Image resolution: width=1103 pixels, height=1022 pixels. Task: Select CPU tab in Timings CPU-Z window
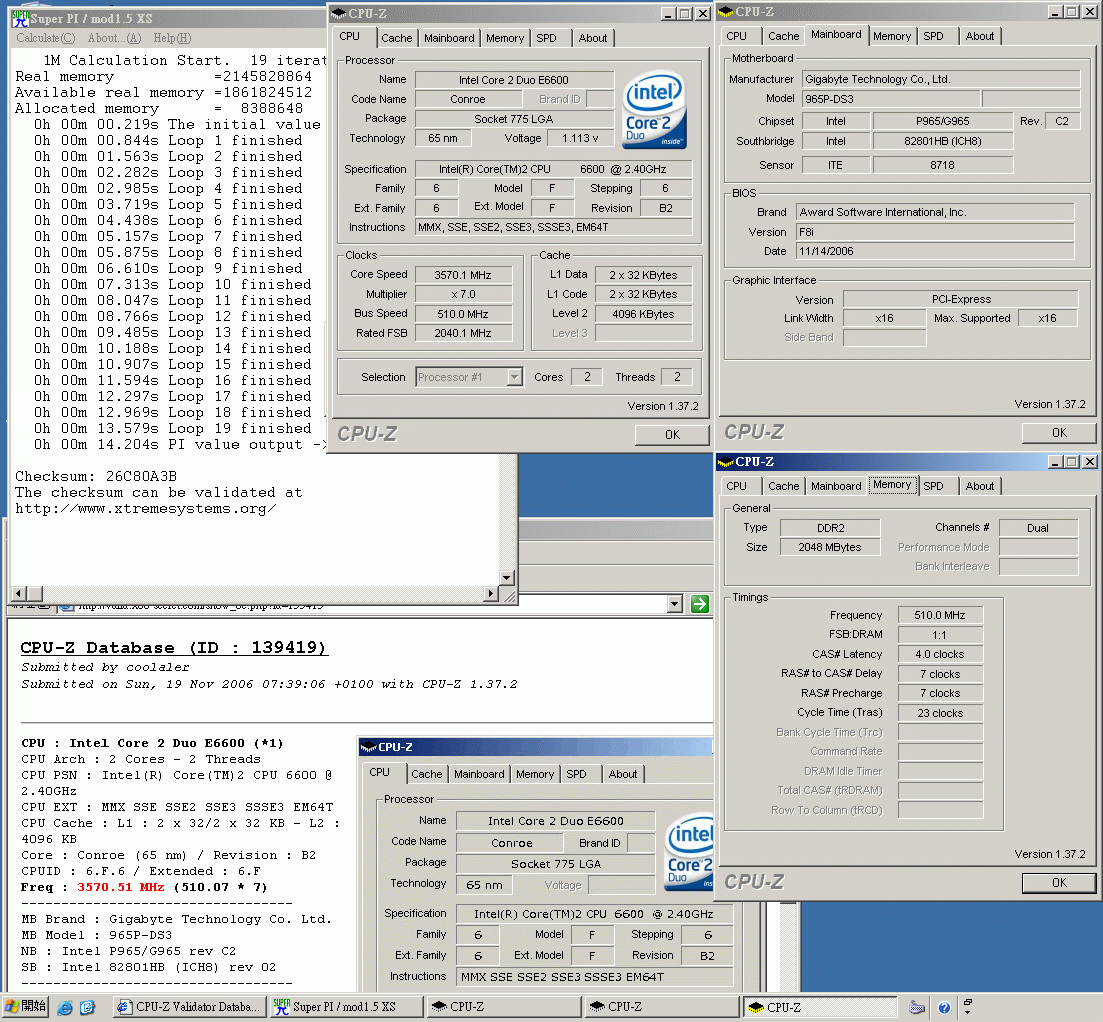[737, 486]
